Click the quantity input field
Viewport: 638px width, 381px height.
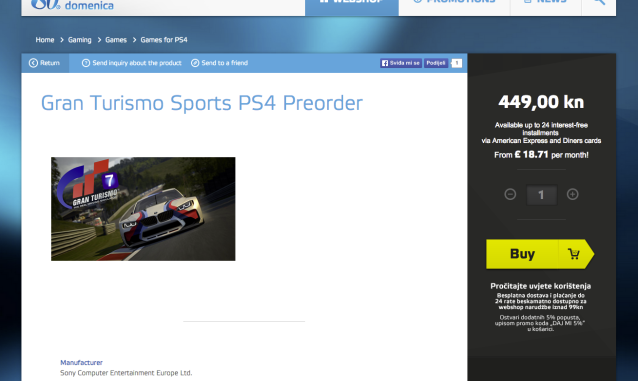pyautogui.click(x=541, y=195)
